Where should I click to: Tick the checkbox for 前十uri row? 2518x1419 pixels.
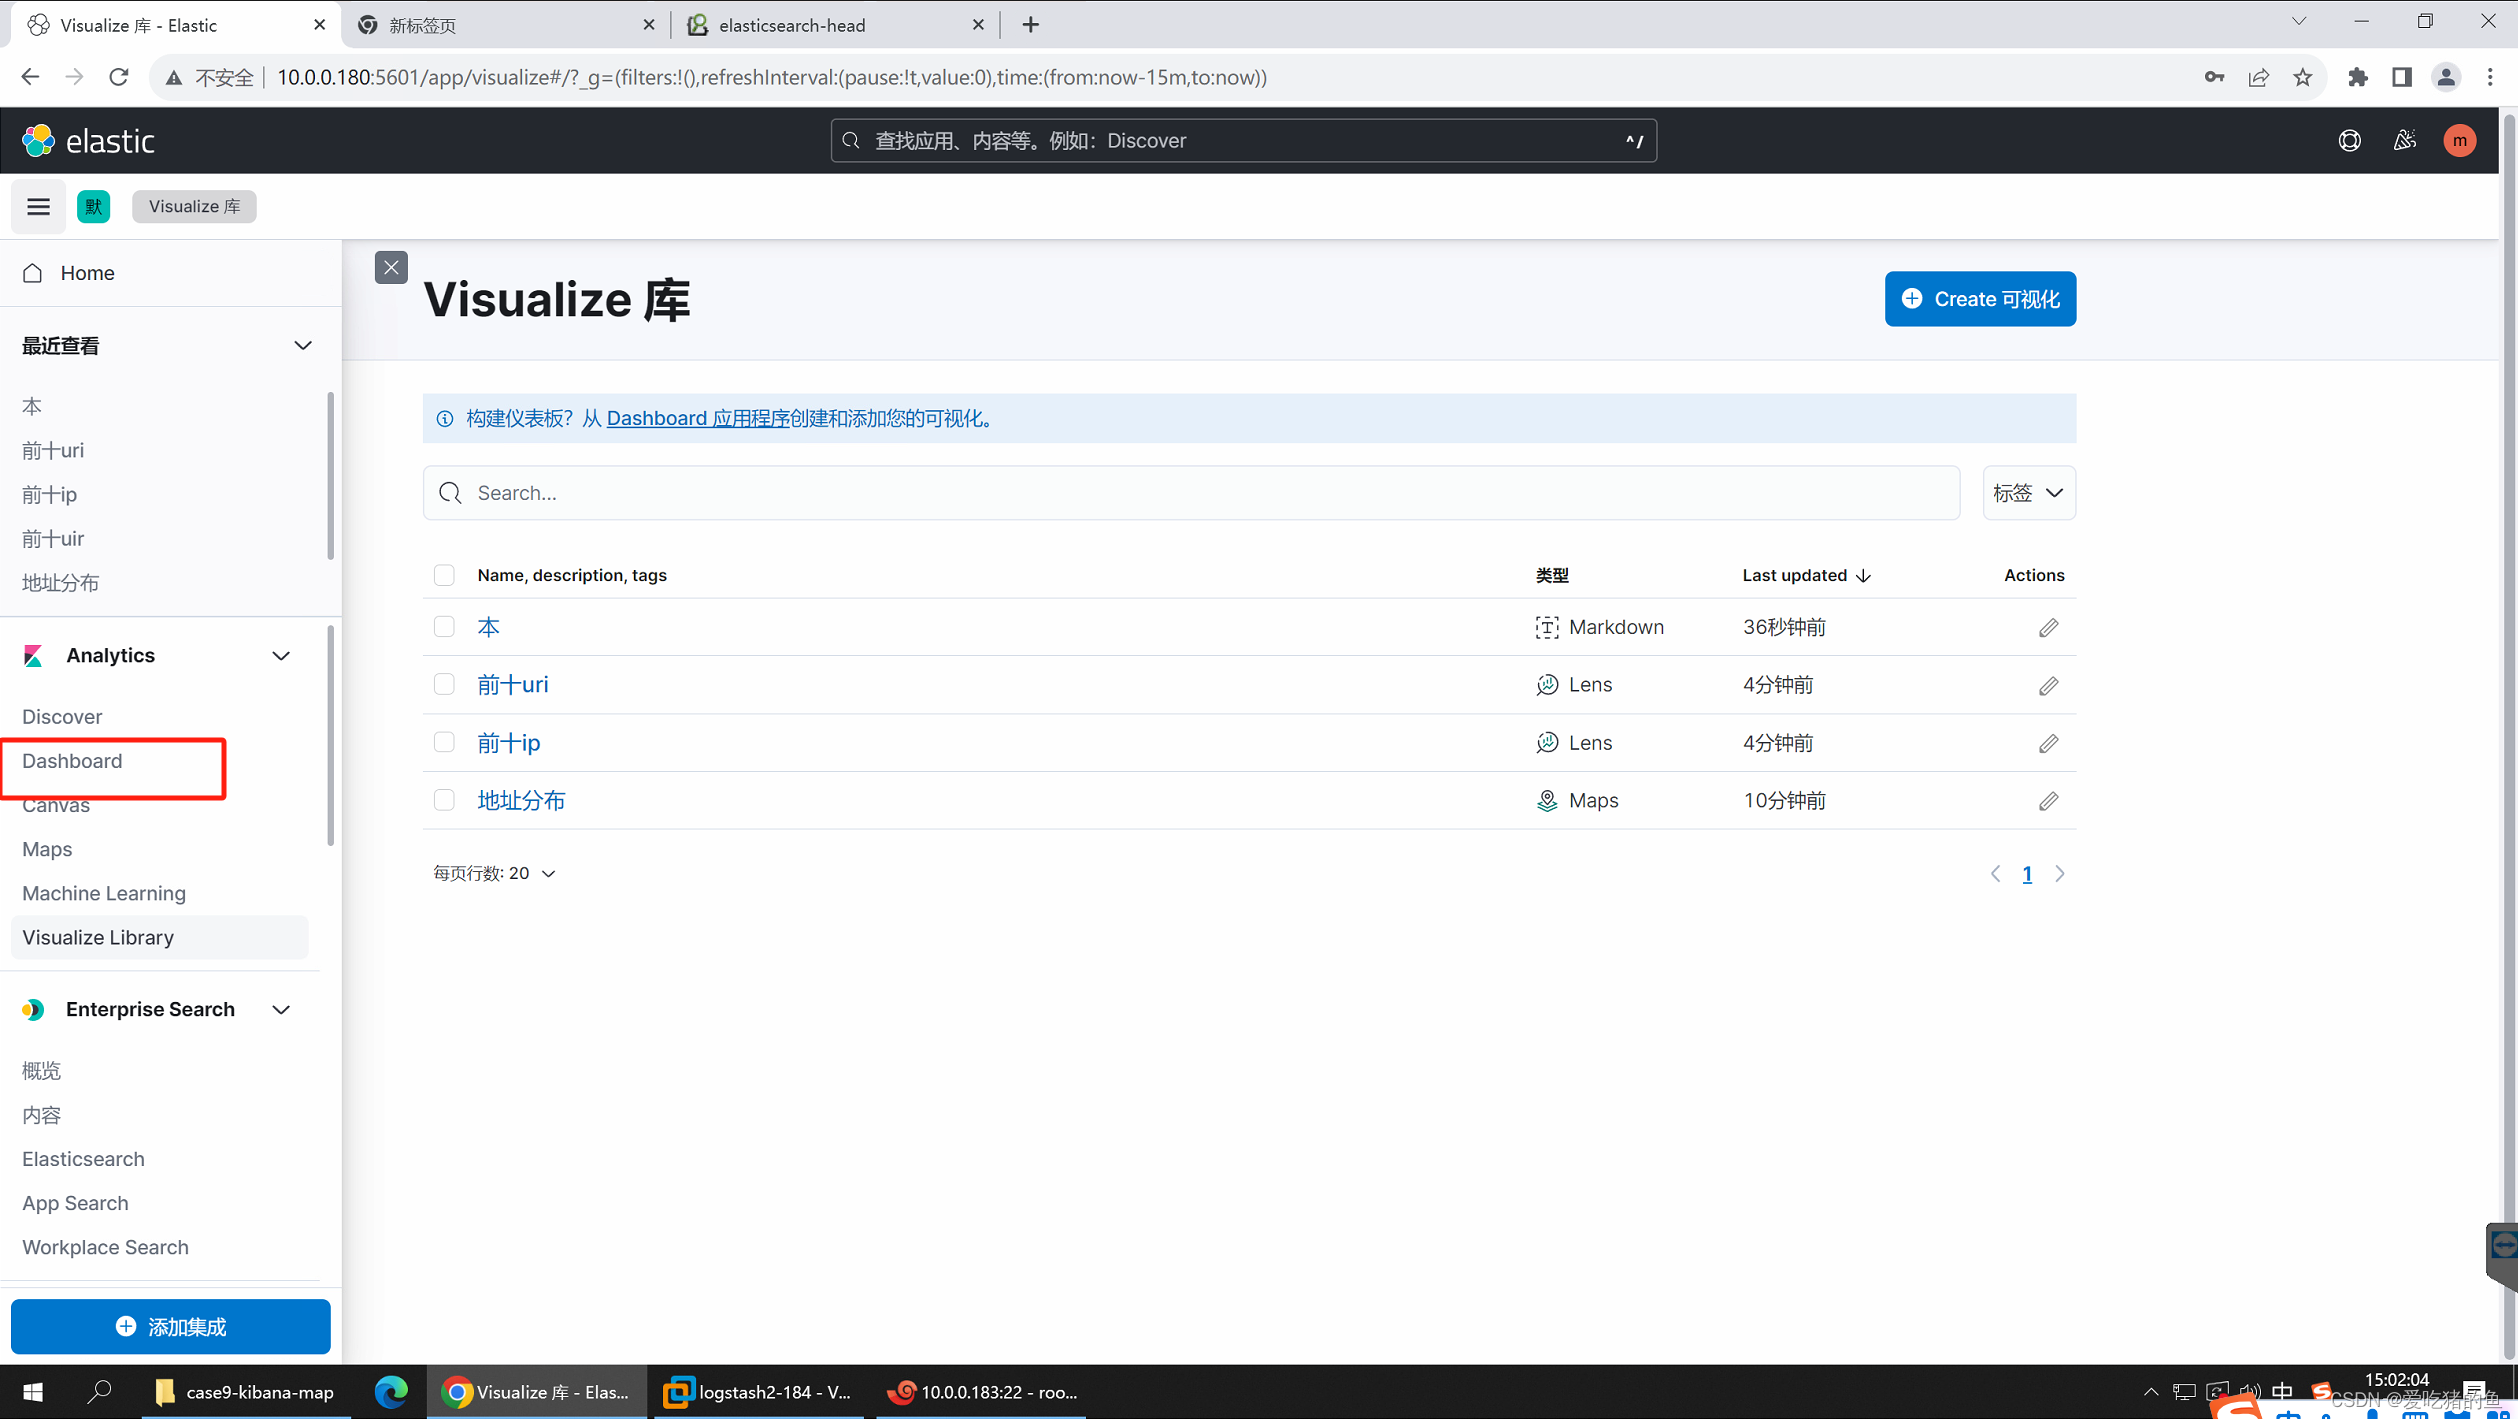(444, 685)
